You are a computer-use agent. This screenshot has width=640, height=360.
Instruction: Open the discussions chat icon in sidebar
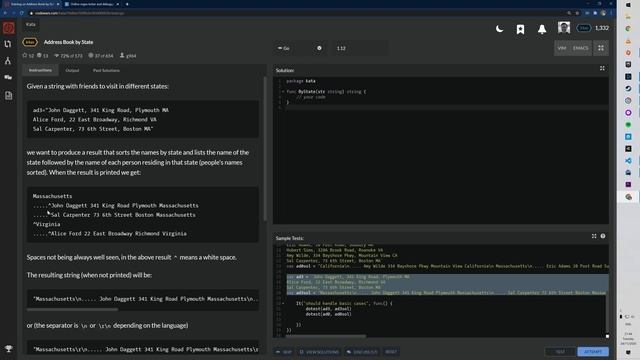(x=8, y=78)
